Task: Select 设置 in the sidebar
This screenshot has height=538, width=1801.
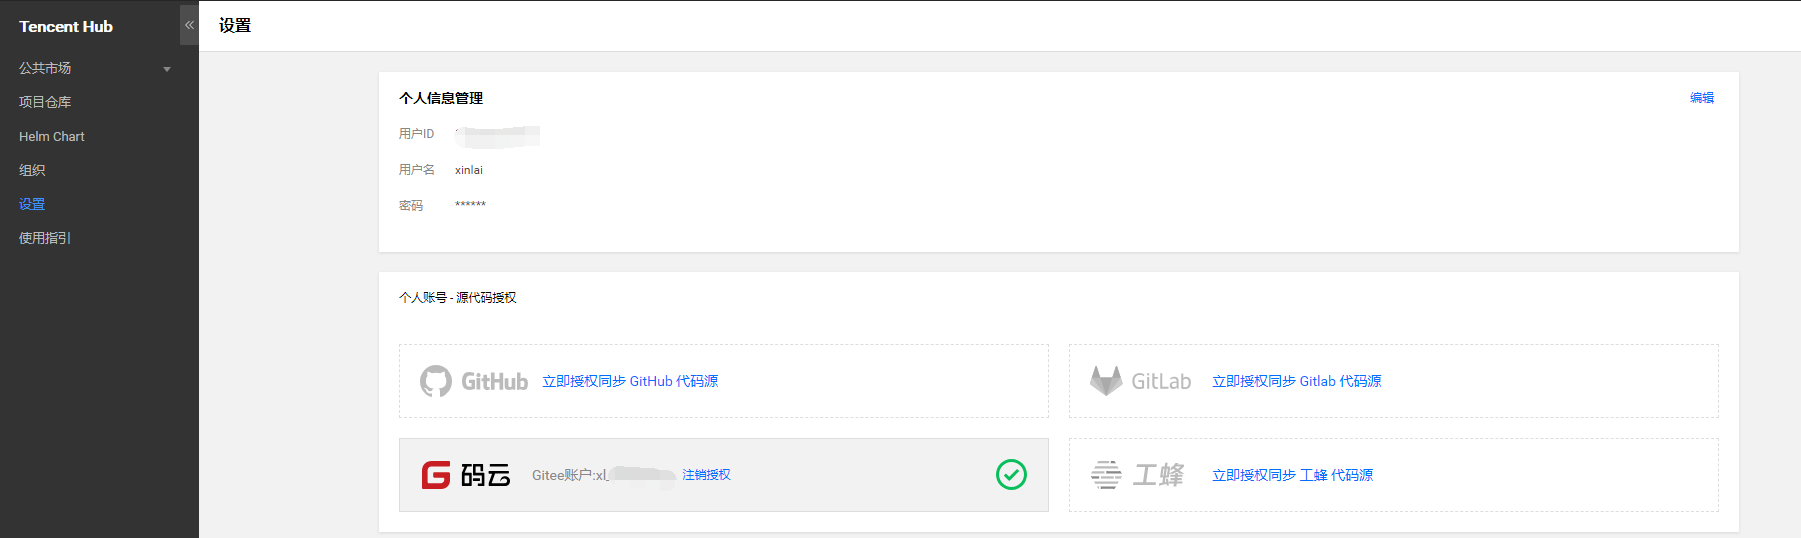Action: [x=32, y=204]
